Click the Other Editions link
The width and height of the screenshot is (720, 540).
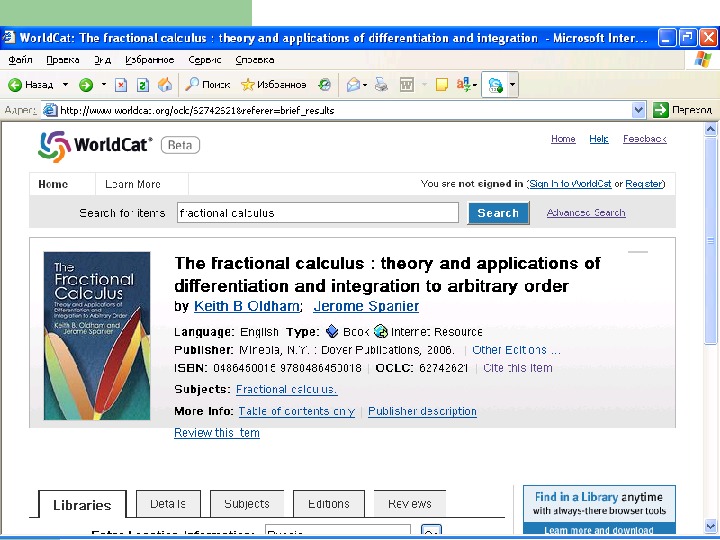click(516, 350)
